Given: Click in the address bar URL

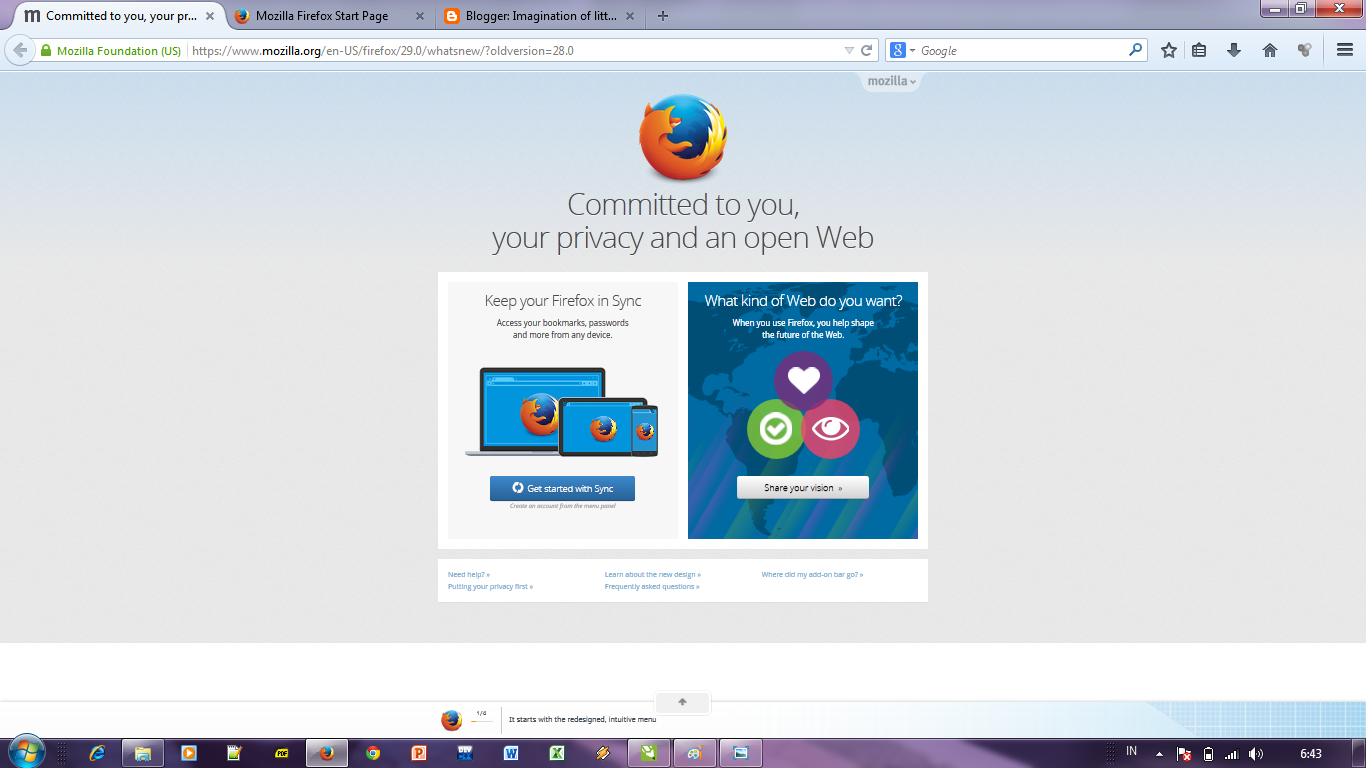Looking at the screenshot, I should 515,50.
